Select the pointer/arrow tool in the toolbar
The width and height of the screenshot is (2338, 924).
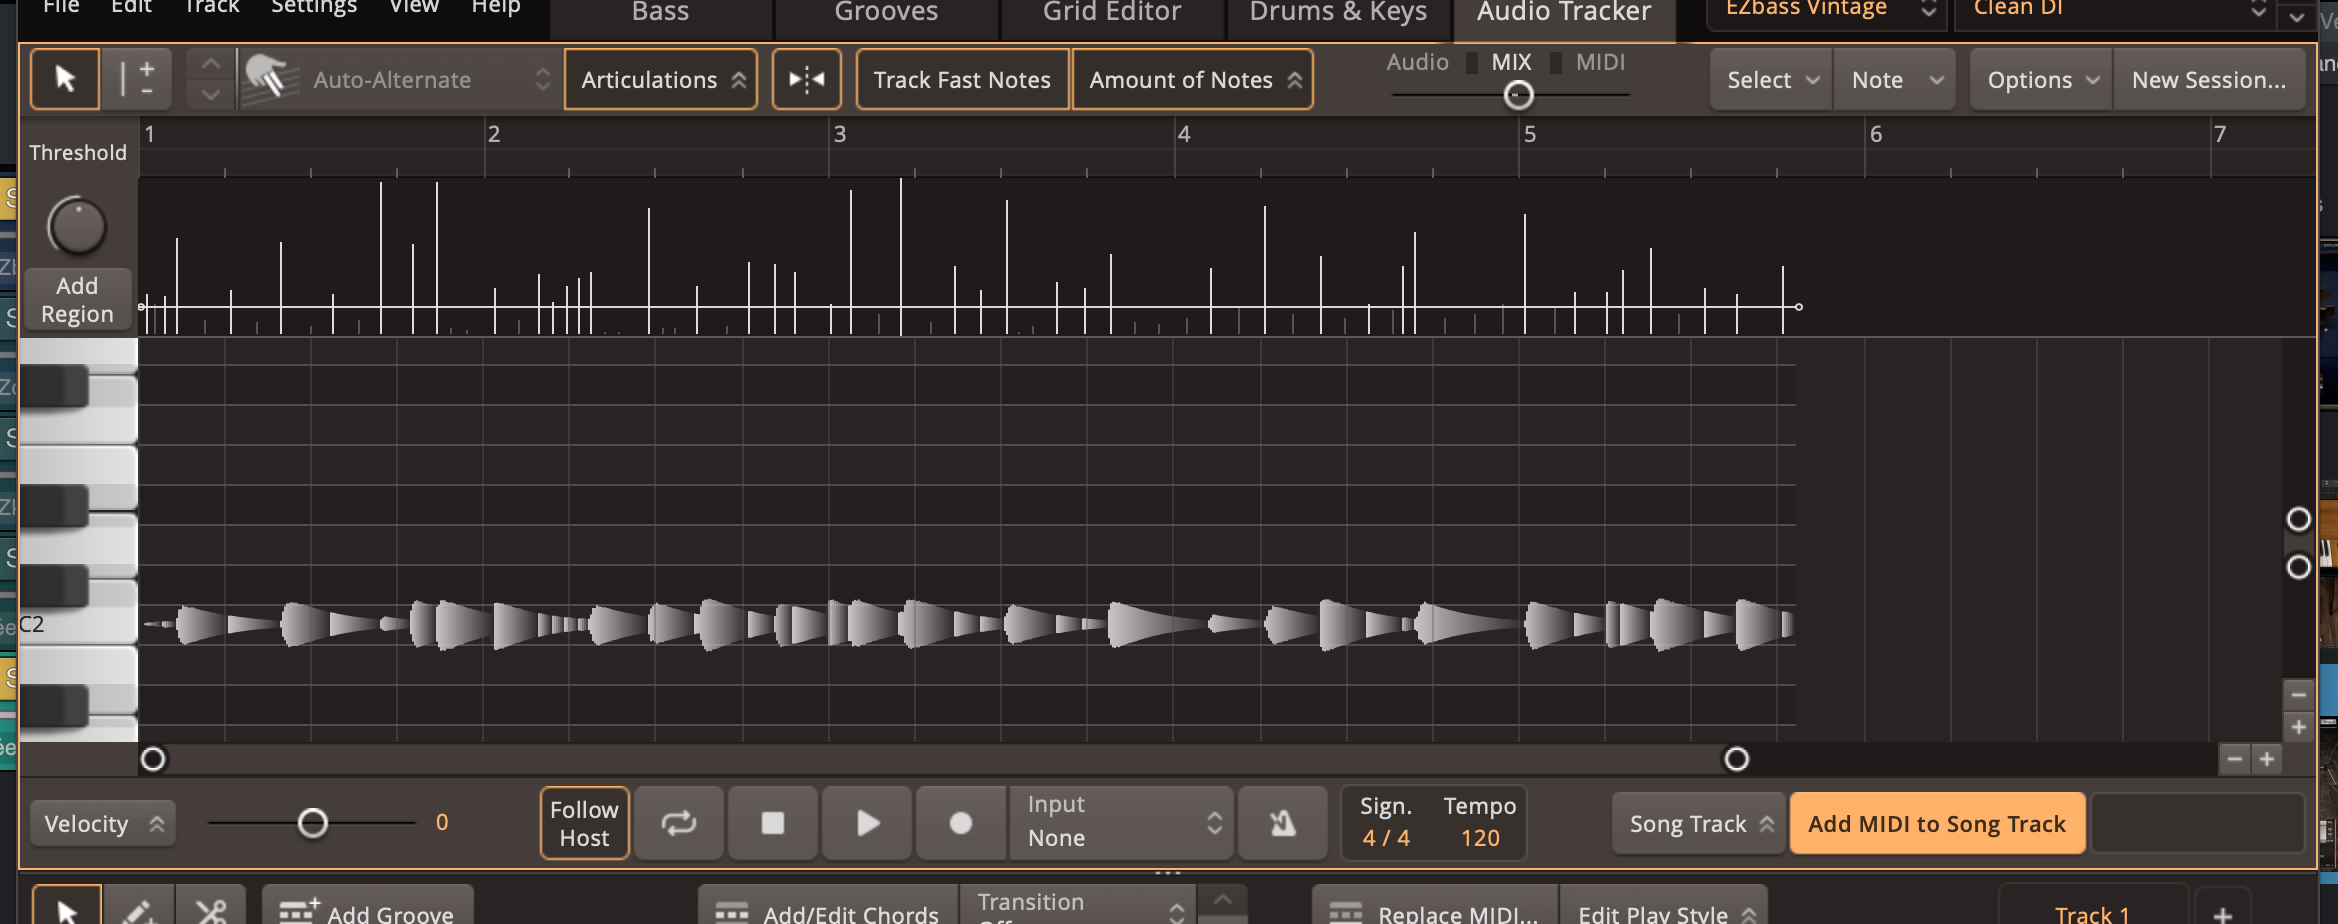[64, 79]
